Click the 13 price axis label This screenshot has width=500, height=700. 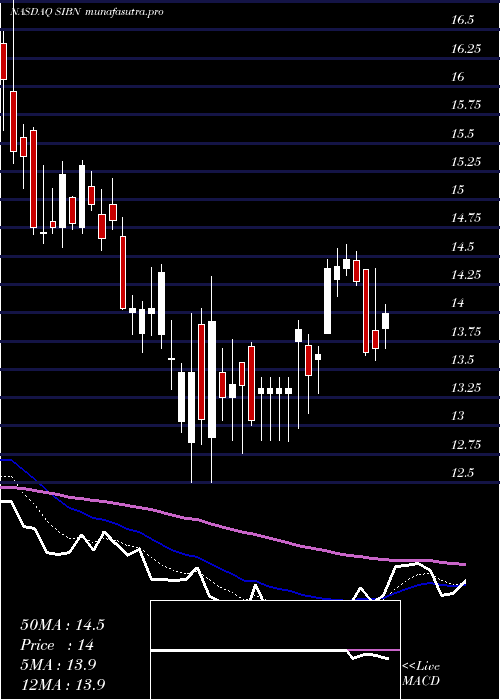458,416
